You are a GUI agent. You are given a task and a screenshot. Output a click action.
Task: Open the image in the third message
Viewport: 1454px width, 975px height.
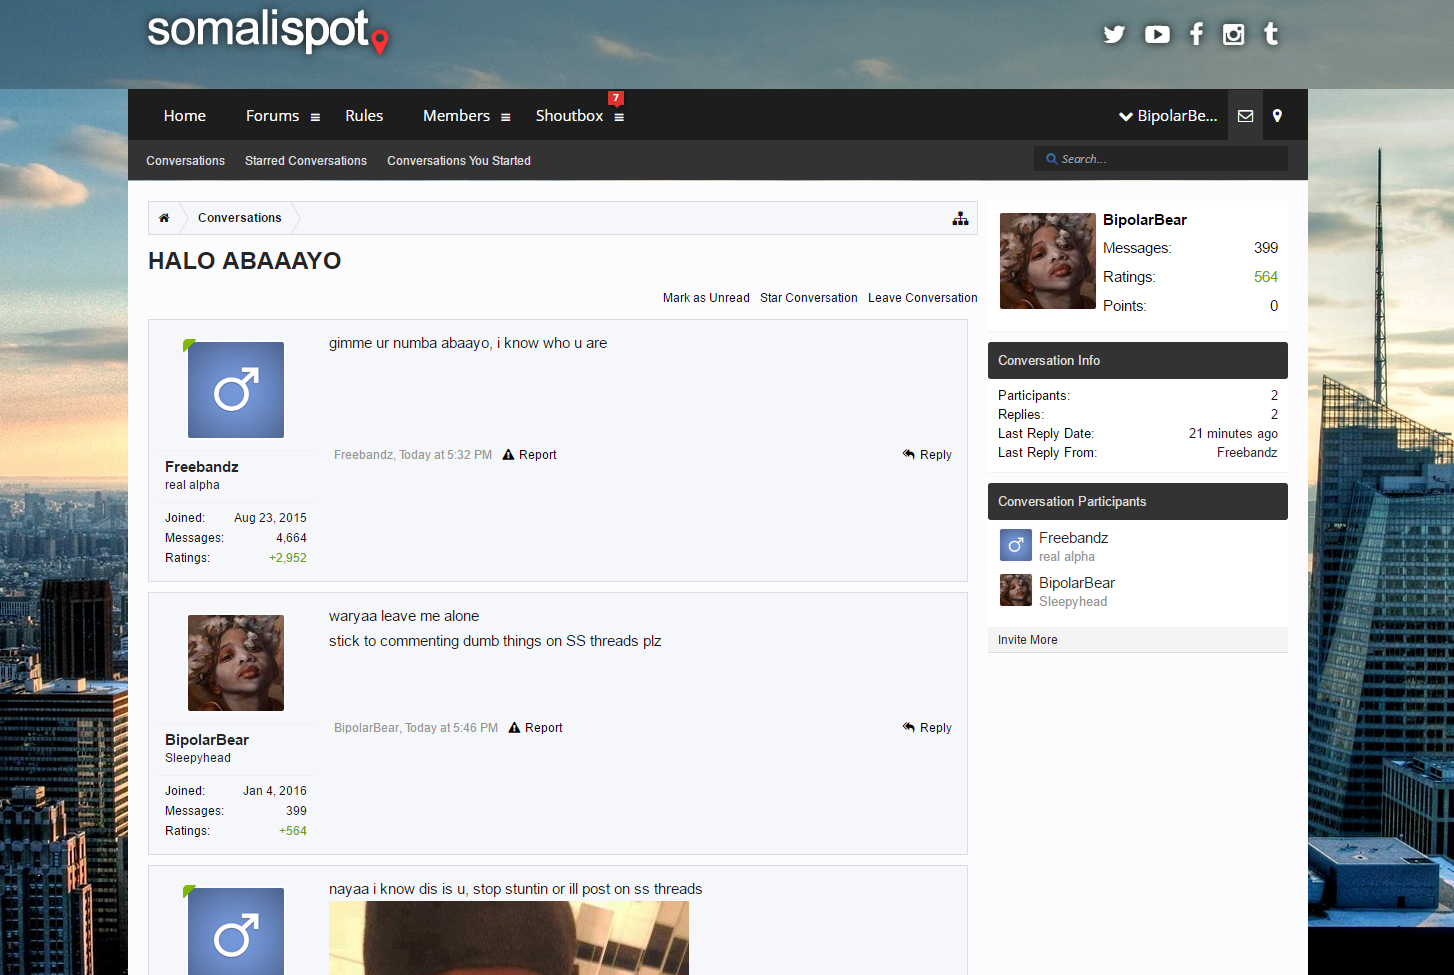pos(509,938)
